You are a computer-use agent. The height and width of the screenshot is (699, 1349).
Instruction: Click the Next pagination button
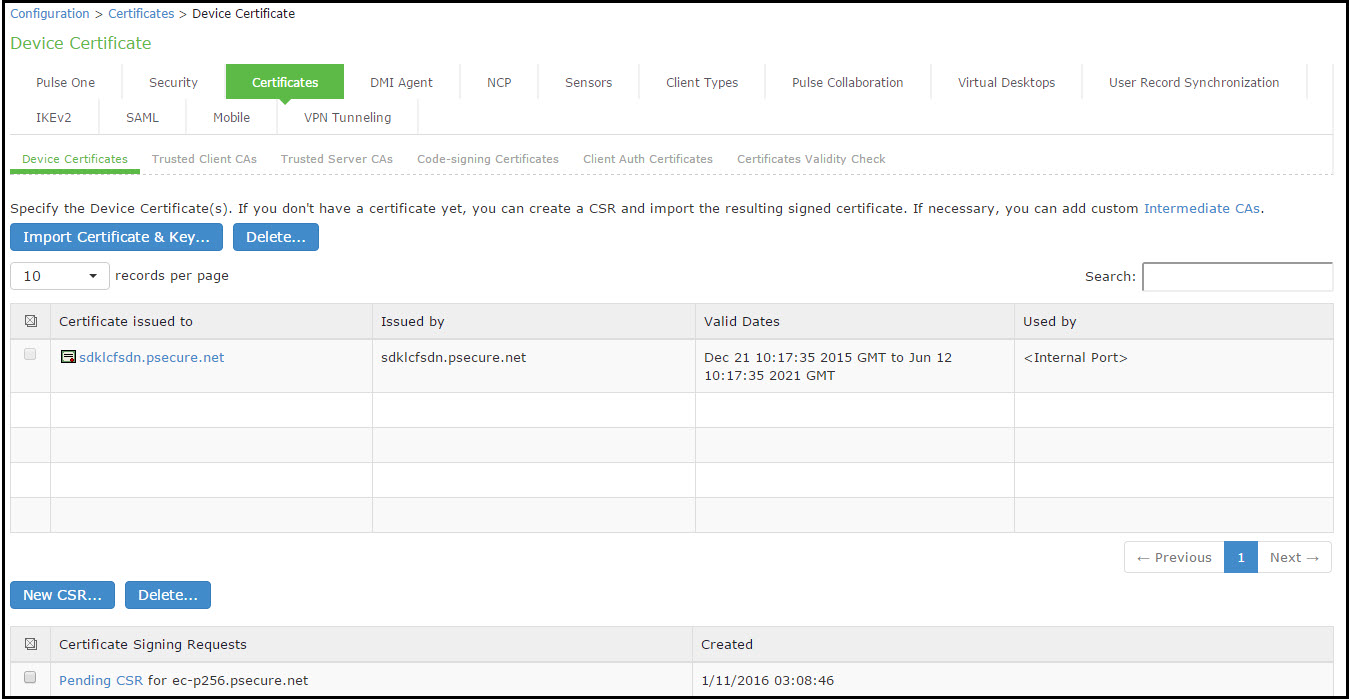pyautogui.click(x=1294, y=557)
